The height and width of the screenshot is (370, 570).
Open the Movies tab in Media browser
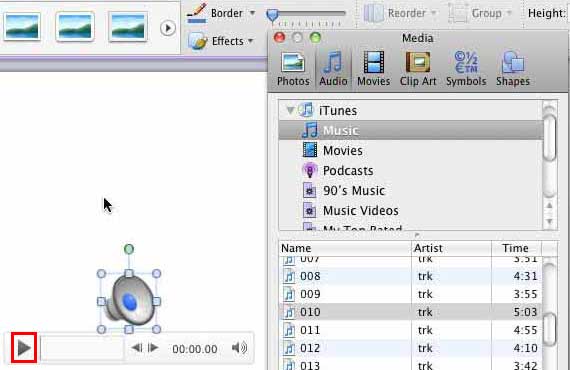(x=374, y=69)
